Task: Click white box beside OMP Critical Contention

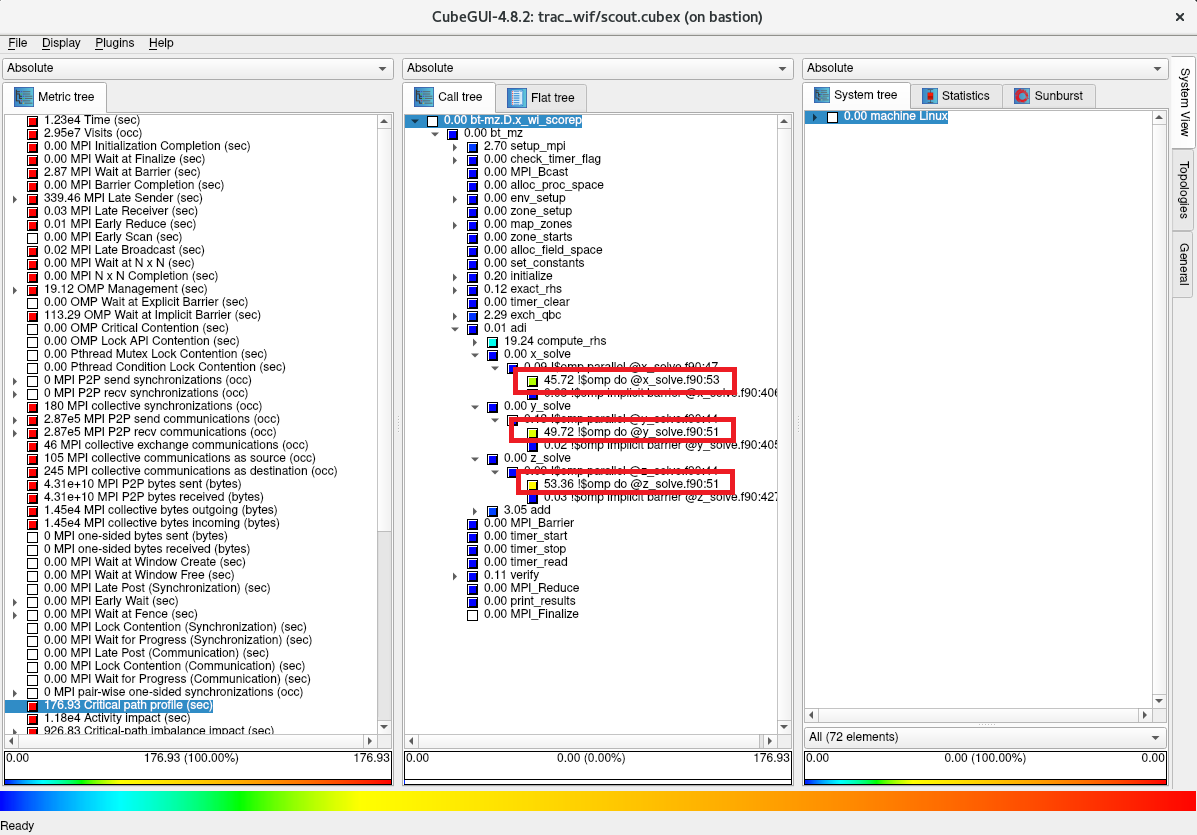Action: point(33,329)
